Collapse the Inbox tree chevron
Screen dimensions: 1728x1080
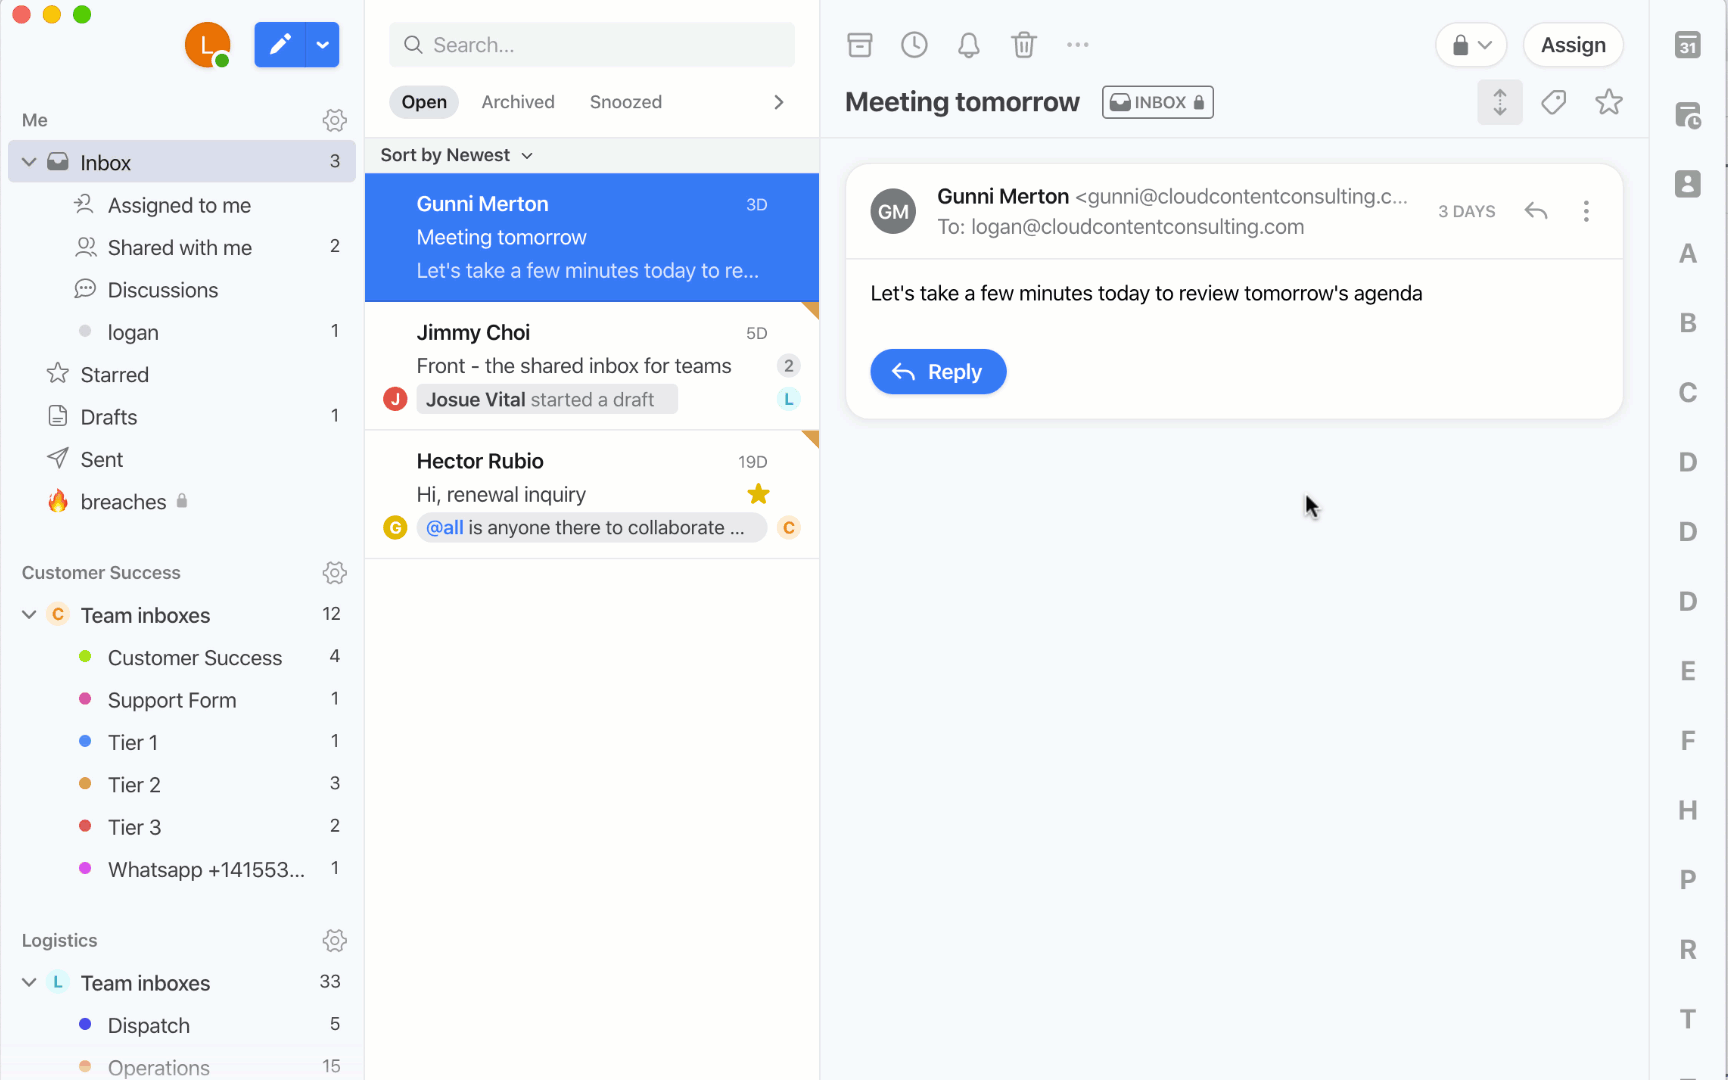point(29,162)
